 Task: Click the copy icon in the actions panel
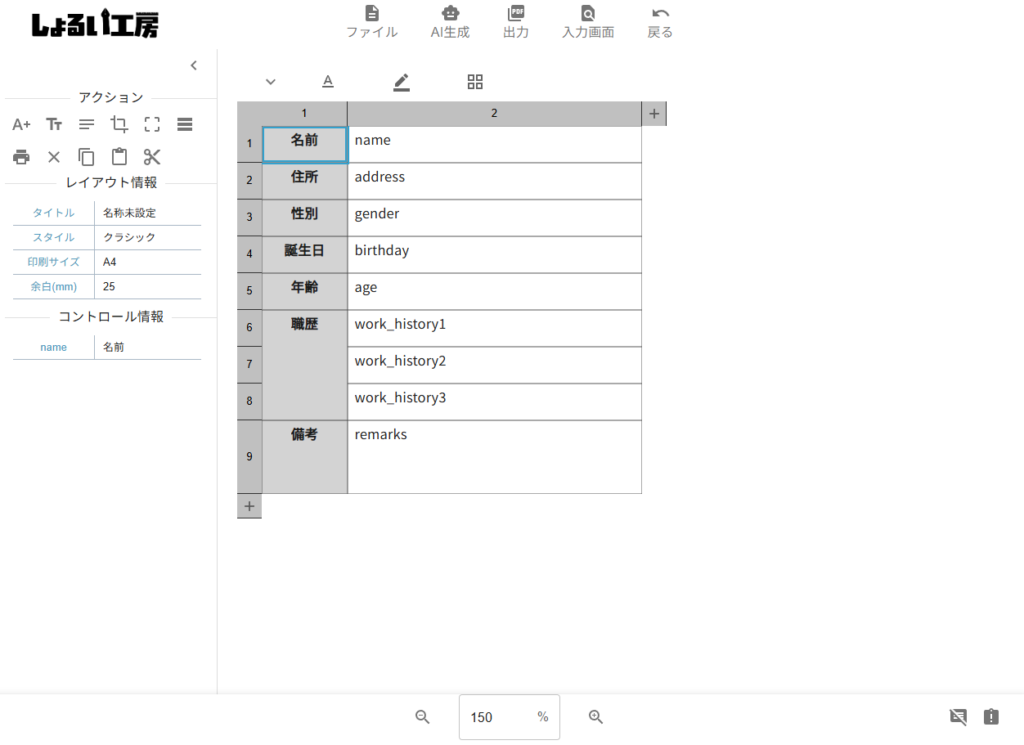tap(87, 157)
